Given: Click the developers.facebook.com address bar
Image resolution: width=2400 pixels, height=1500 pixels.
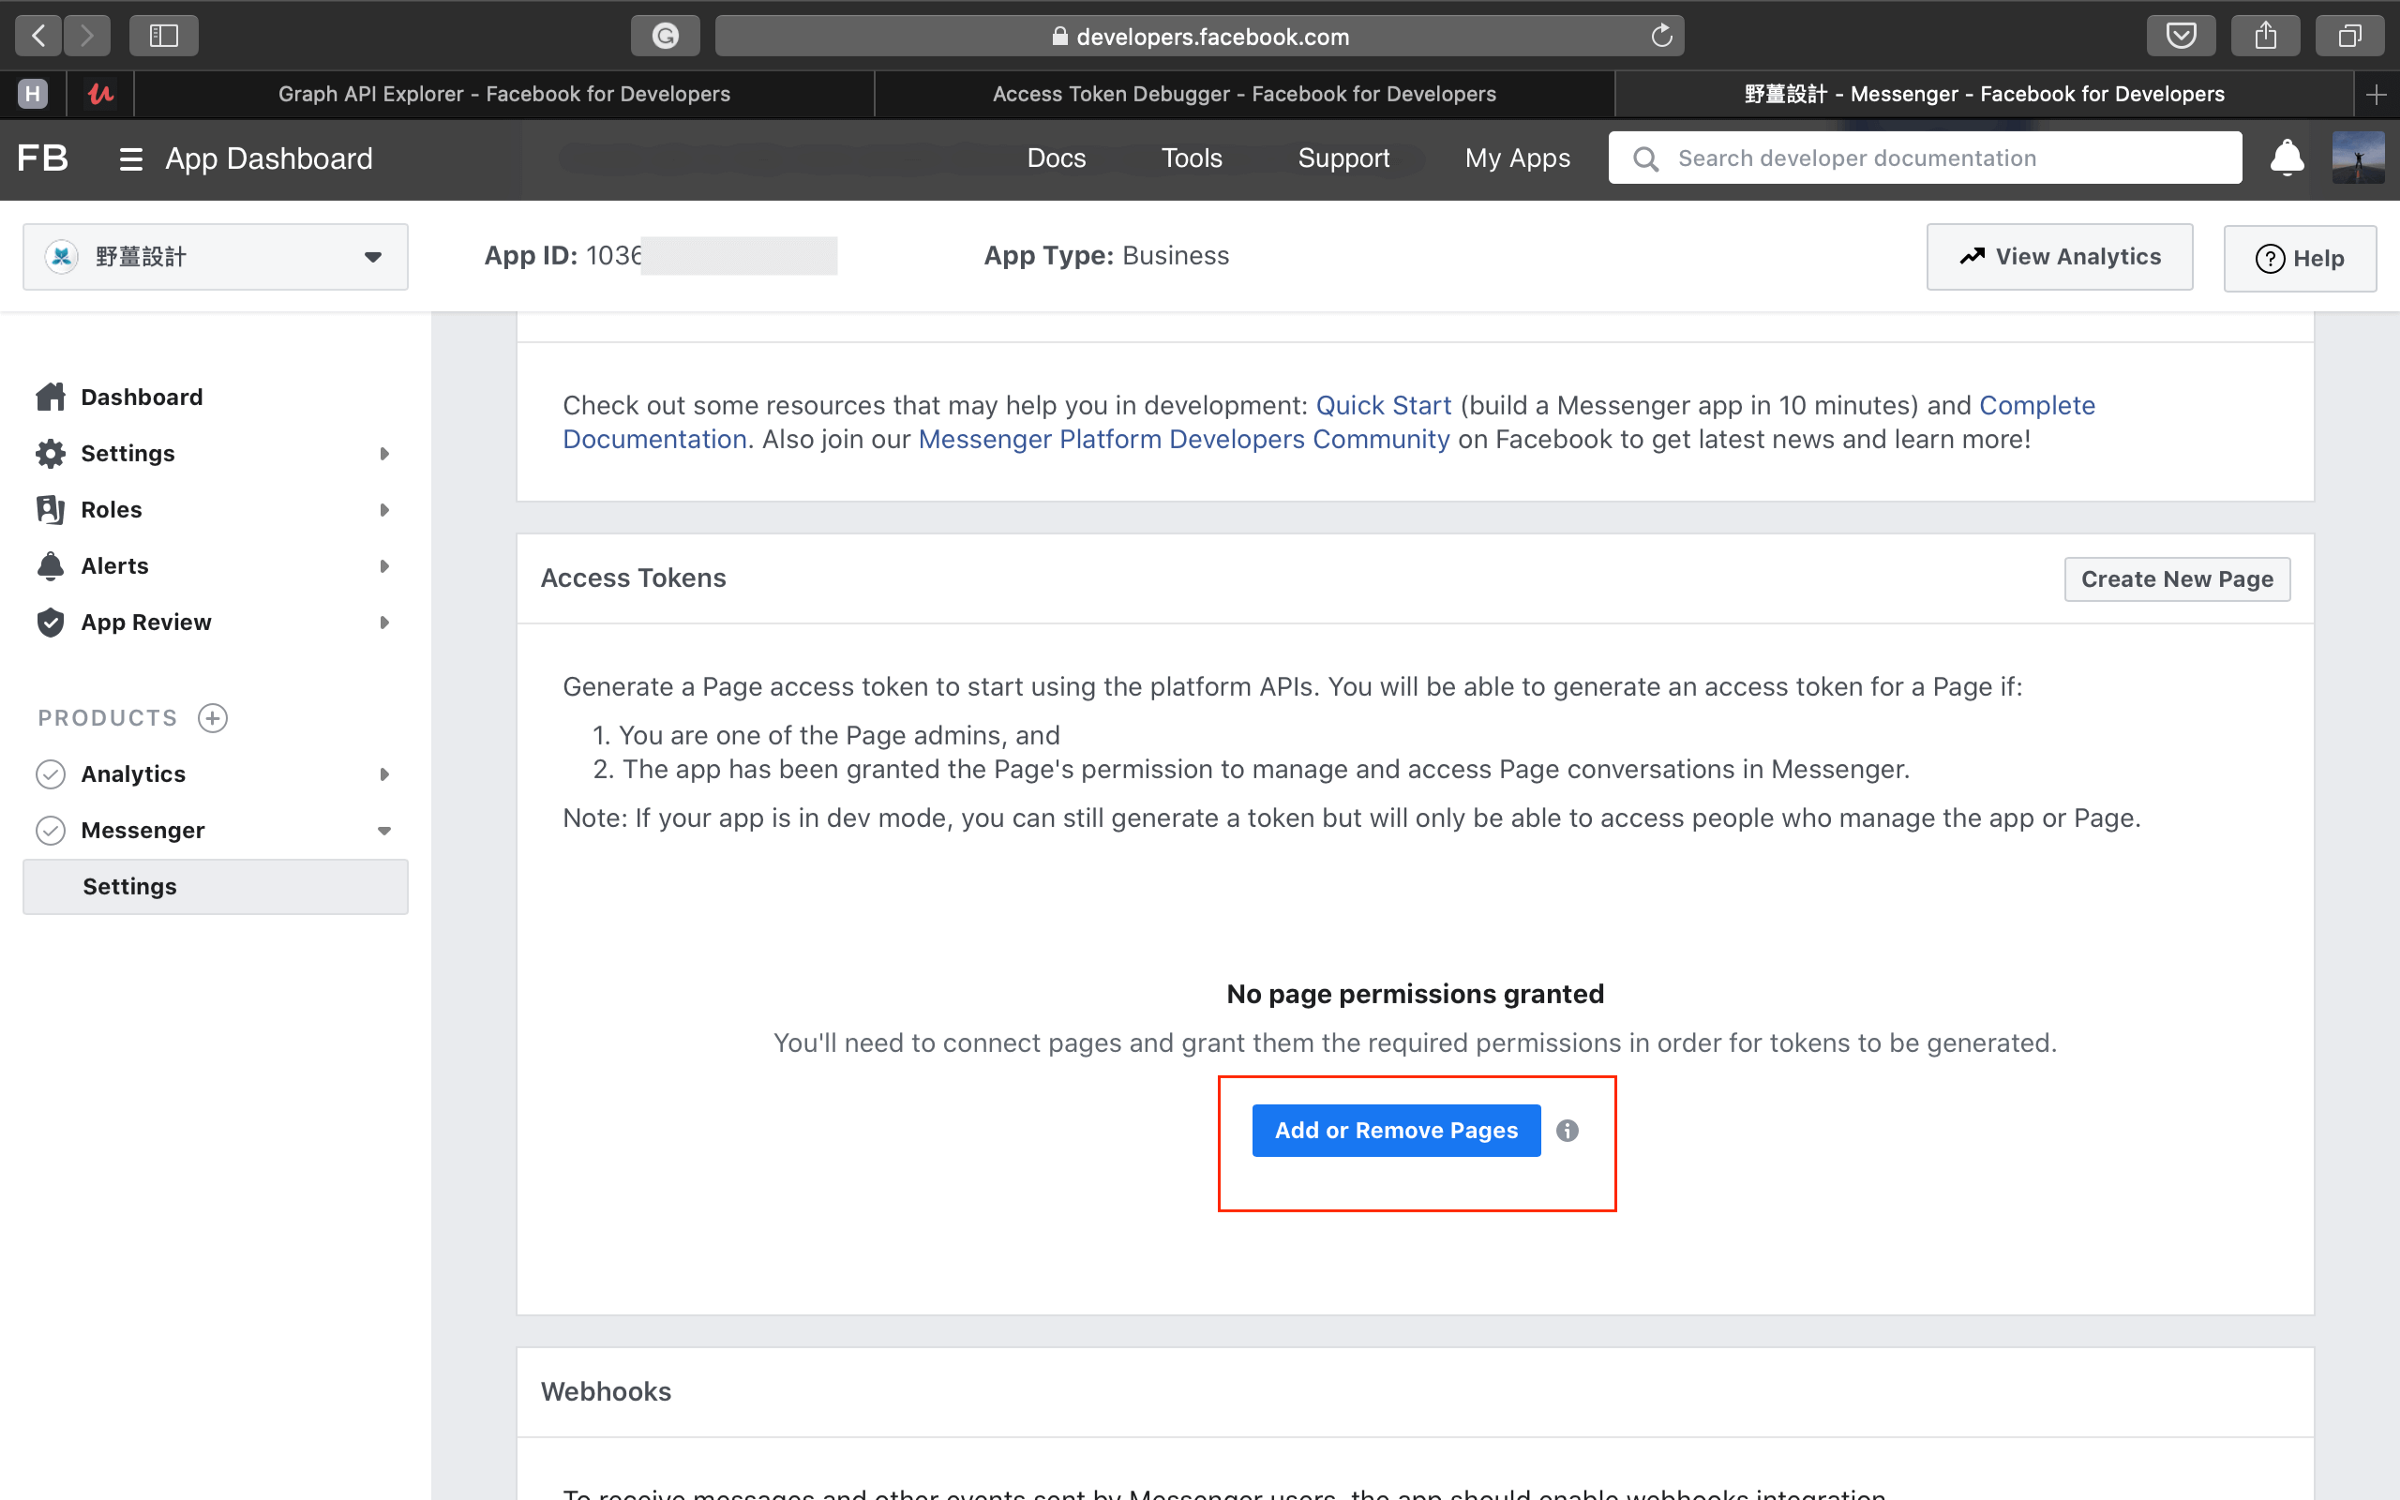Looking at the screenshot, I should point(1199,36).
